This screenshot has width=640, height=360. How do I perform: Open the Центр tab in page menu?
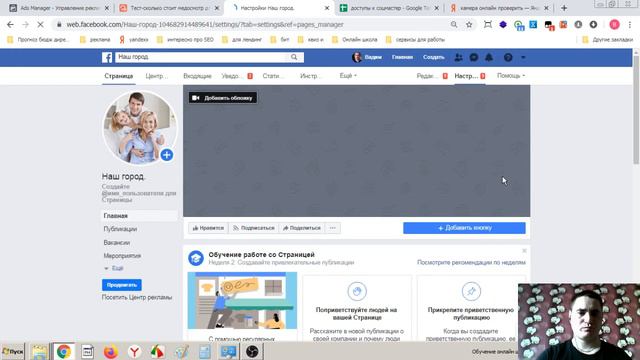tap(156, 76)
